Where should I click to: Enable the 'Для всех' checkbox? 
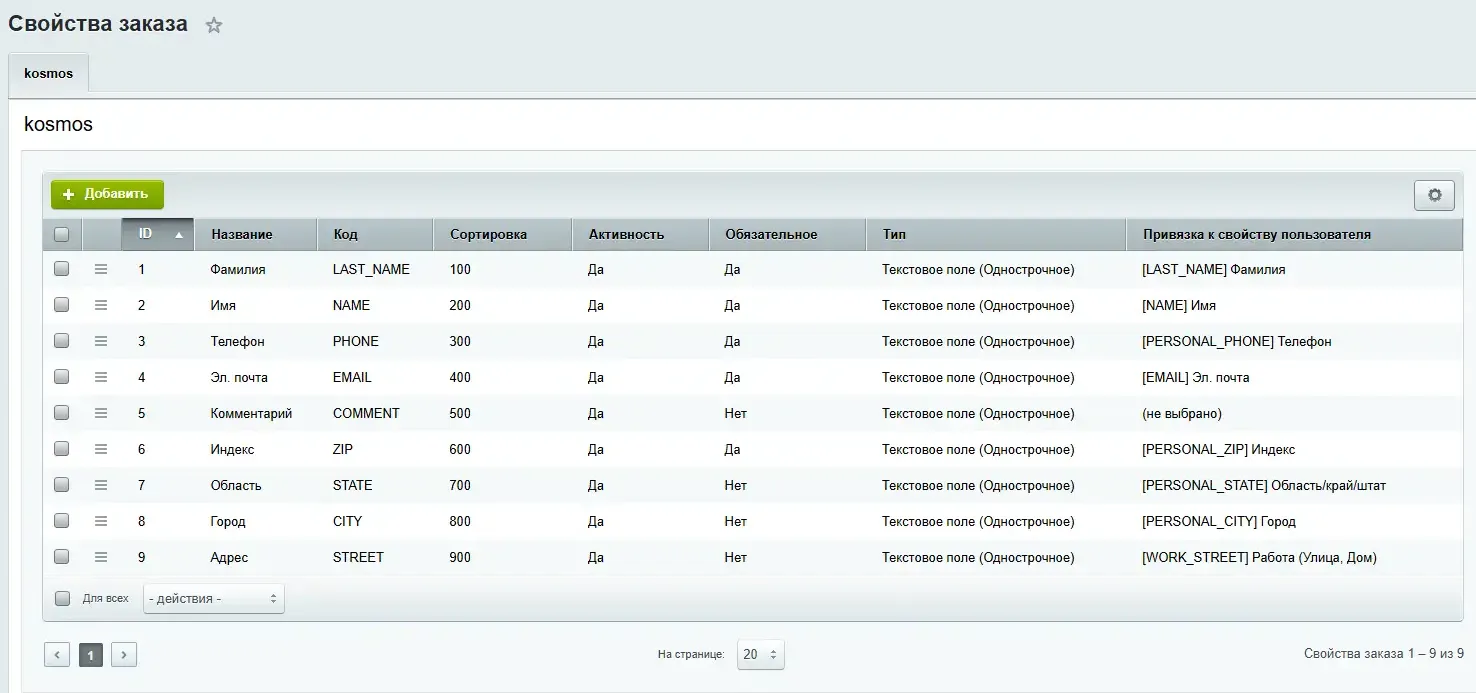(63, 598)
